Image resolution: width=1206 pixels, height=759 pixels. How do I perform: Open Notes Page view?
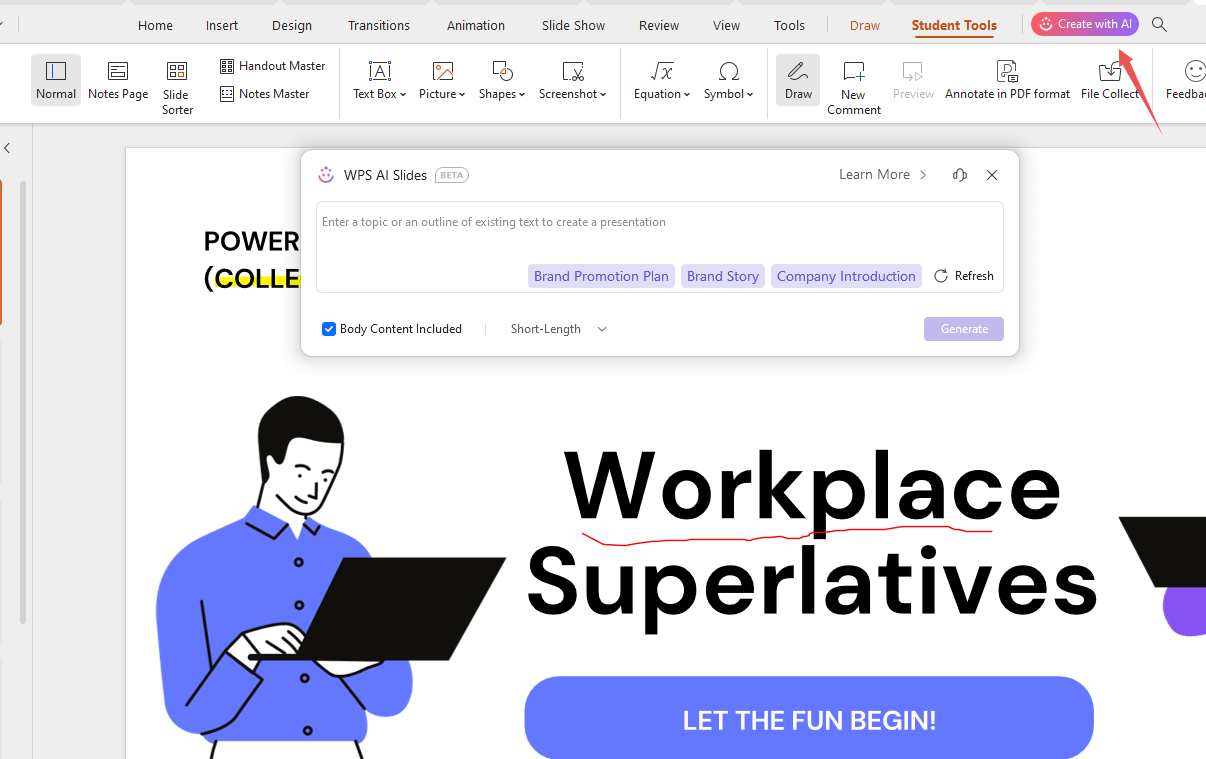[118, 80]
